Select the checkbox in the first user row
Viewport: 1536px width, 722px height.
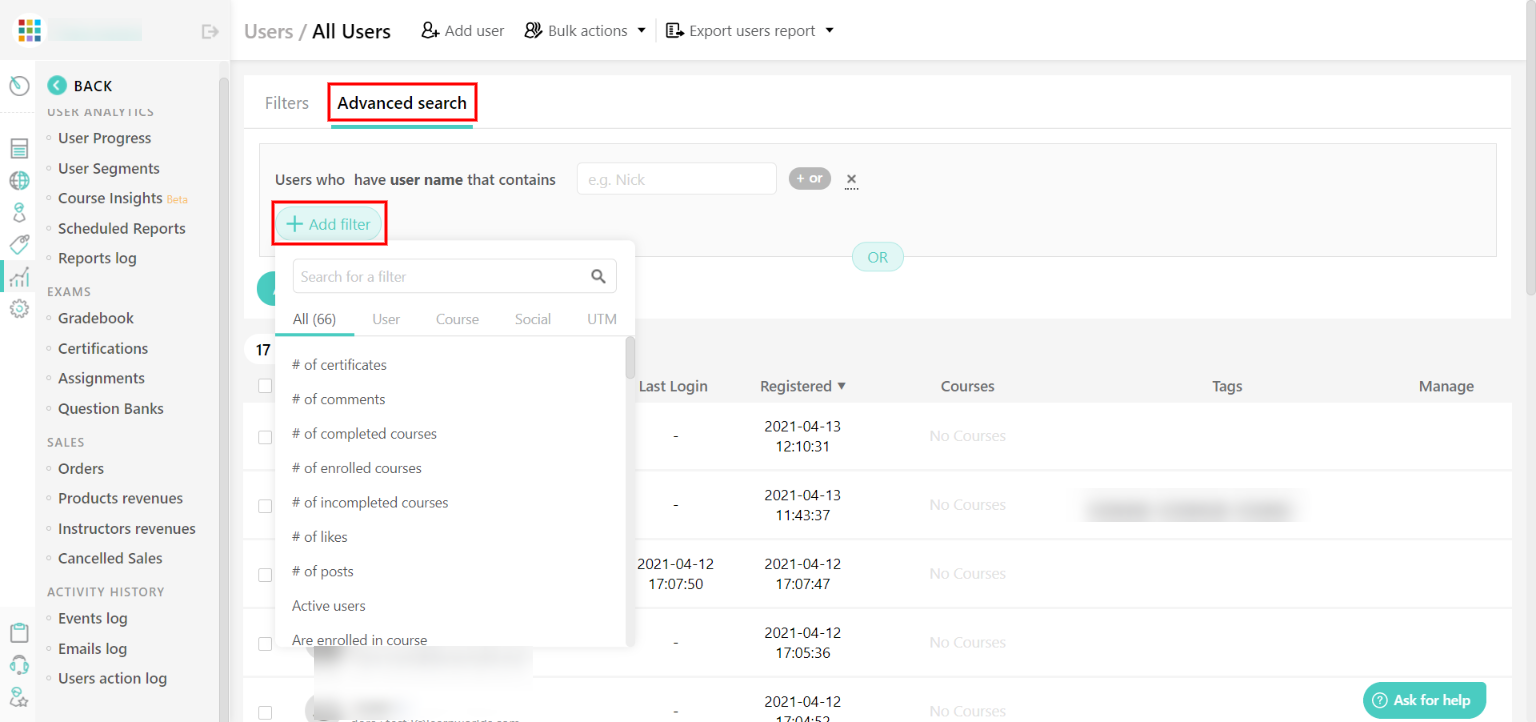coord(265,437)
